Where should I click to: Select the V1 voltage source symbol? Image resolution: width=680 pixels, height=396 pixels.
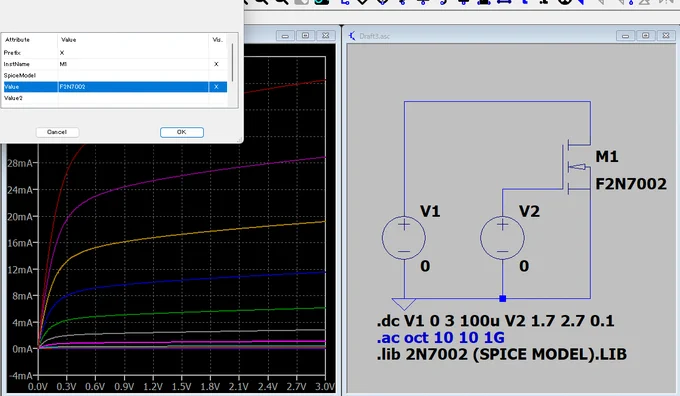point(404,238)
